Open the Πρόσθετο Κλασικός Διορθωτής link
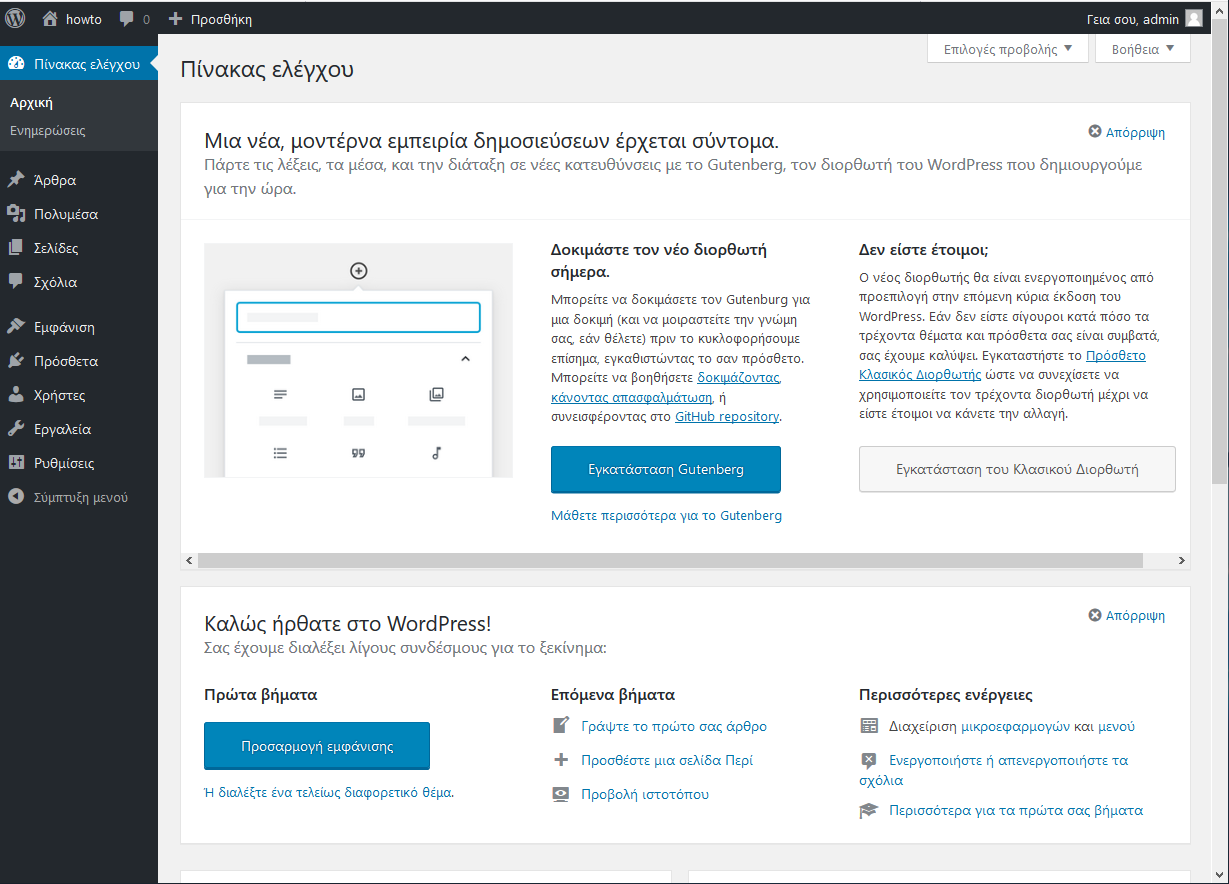Viewport: 1229px width, 884px height. pos(1003,365)
